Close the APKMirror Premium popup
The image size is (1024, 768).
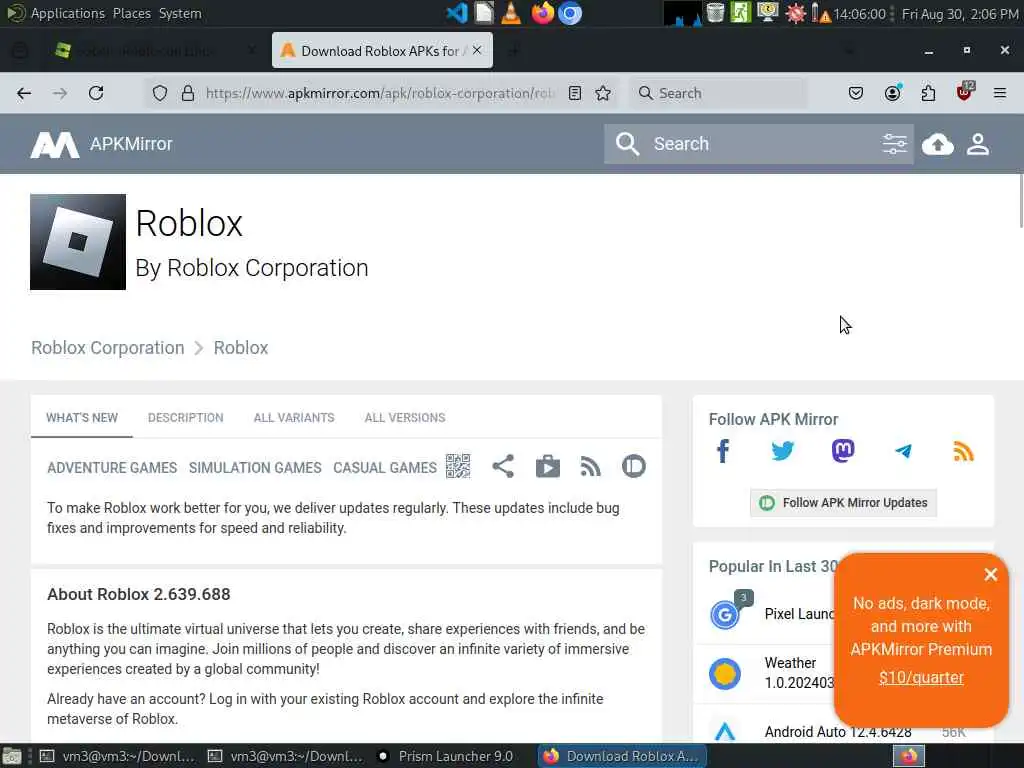[x=991, y=574]
